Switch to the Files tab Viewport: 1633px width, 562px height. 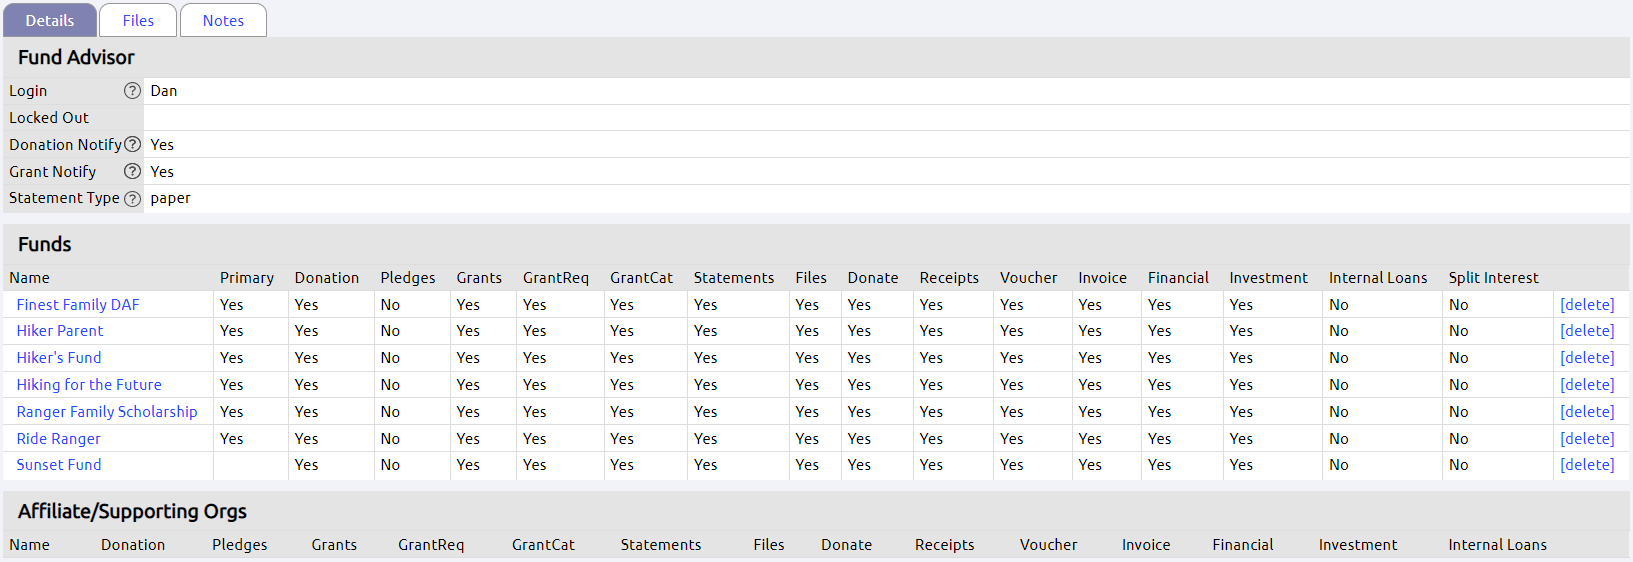pyautogui.click(x=138, y=20)
